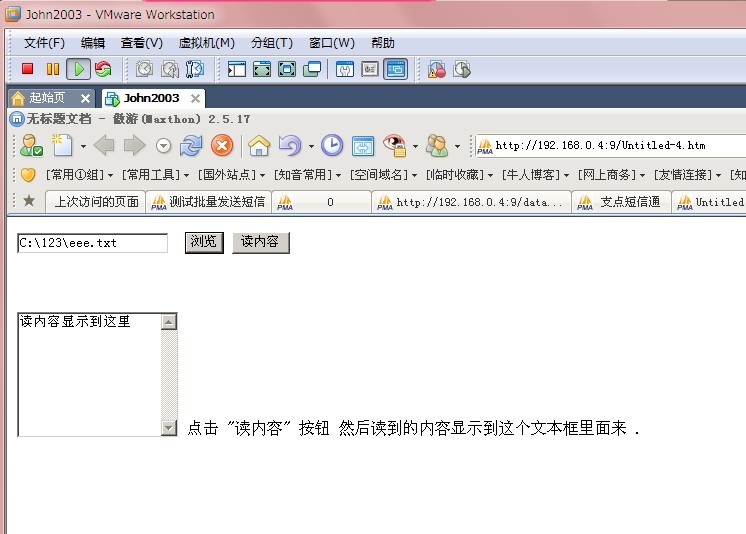
Task: Switch to the 支点短信通 browser tab
Action: click(621, 202)
